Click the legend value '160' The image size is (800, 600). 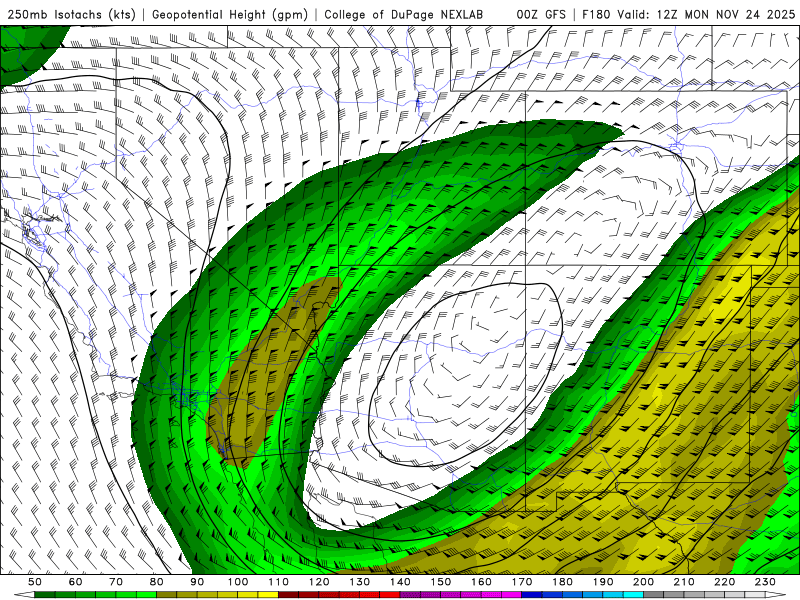coord(481,582)
